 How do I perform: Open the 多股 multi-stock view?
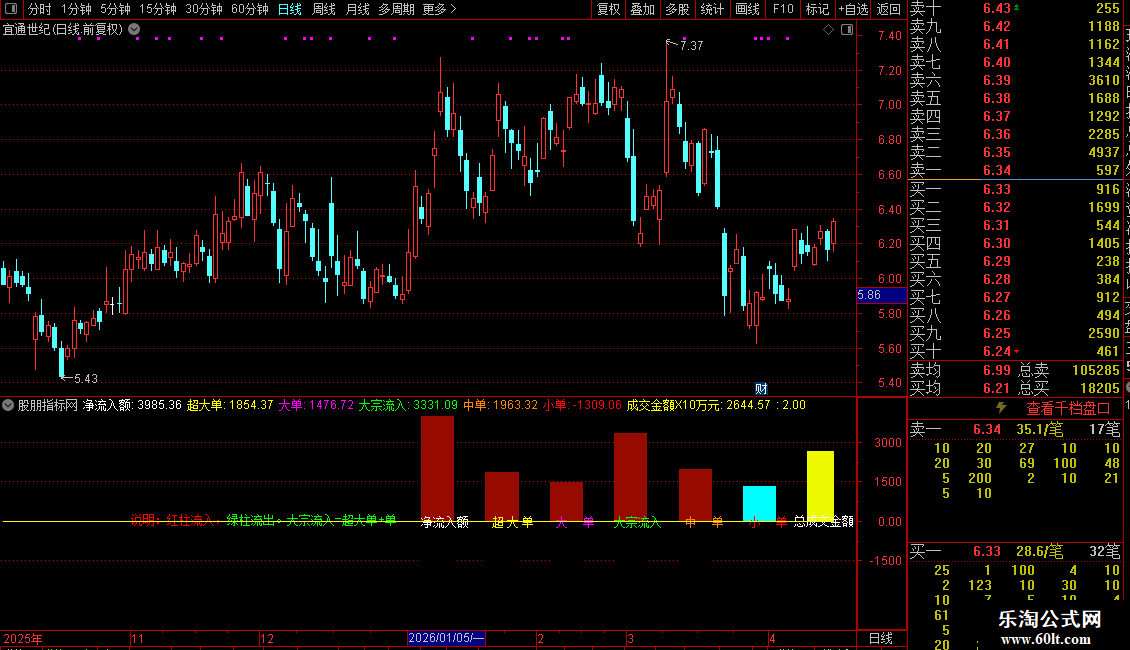(677, 9)
